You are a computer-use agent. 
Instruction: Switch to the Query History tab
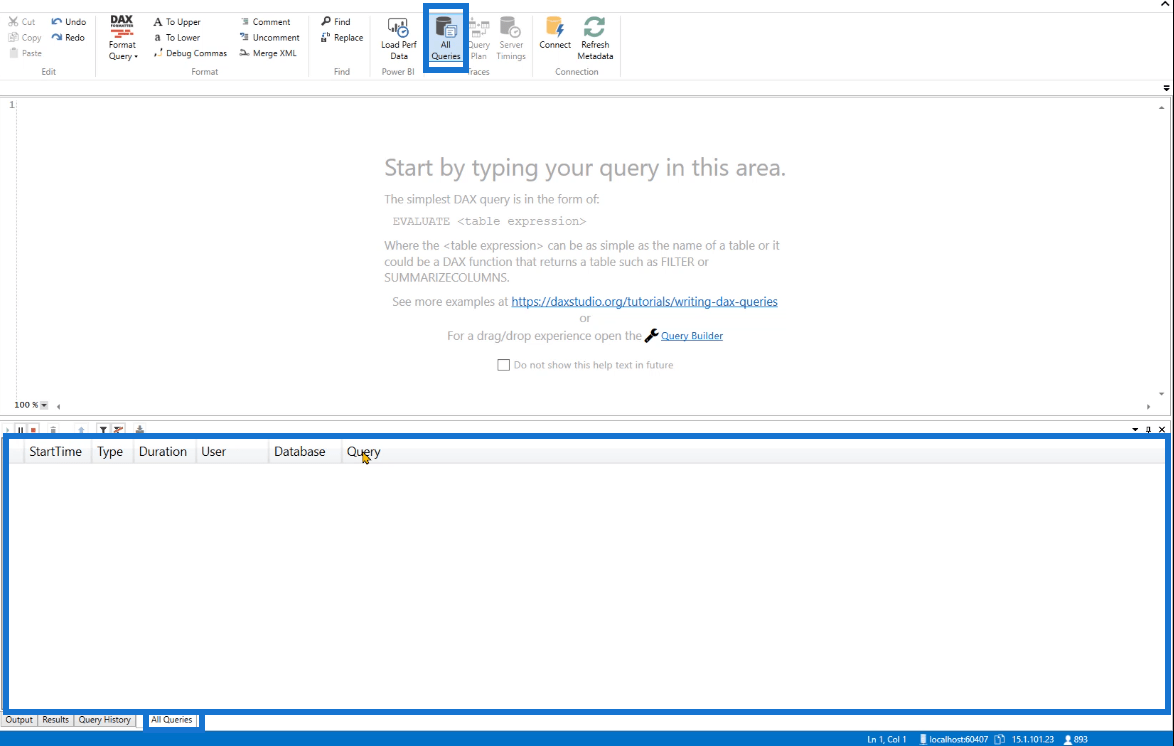pyautogui.click(x=104, y=720)
